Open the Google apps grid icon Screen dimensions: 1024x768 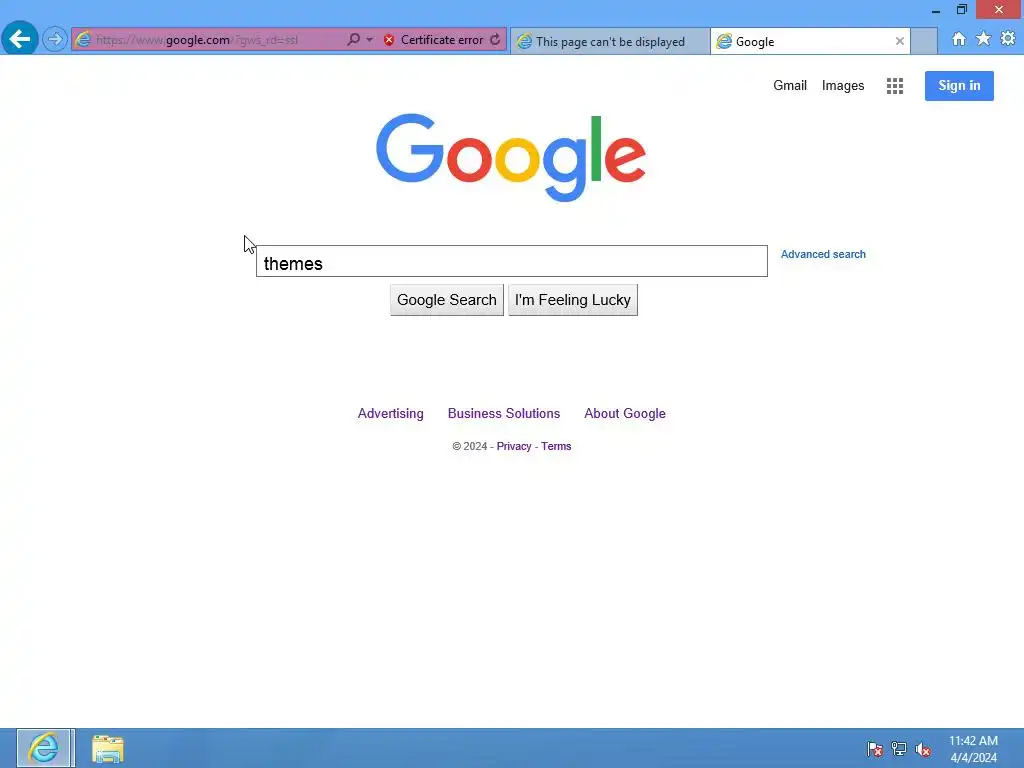click(x=895, y=86)
